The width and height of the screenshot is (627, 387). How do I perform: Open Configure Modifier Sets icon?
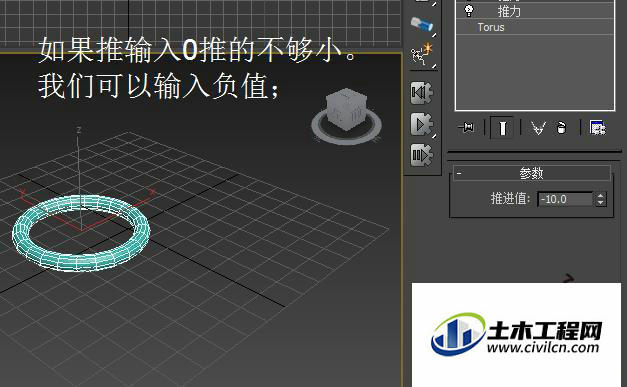(x=597, y=128)
